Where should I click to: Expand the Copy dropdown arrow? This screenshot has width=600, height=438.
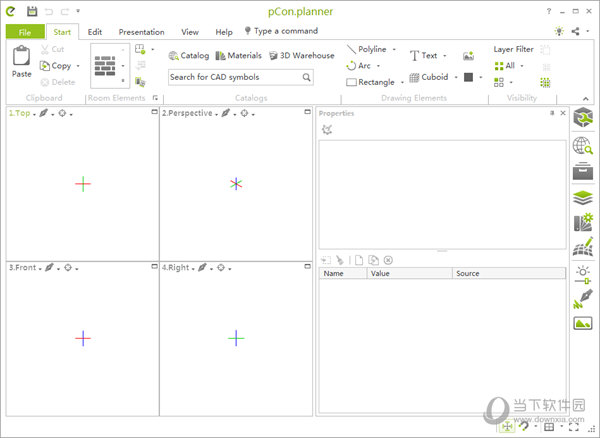tap(78, 66)
